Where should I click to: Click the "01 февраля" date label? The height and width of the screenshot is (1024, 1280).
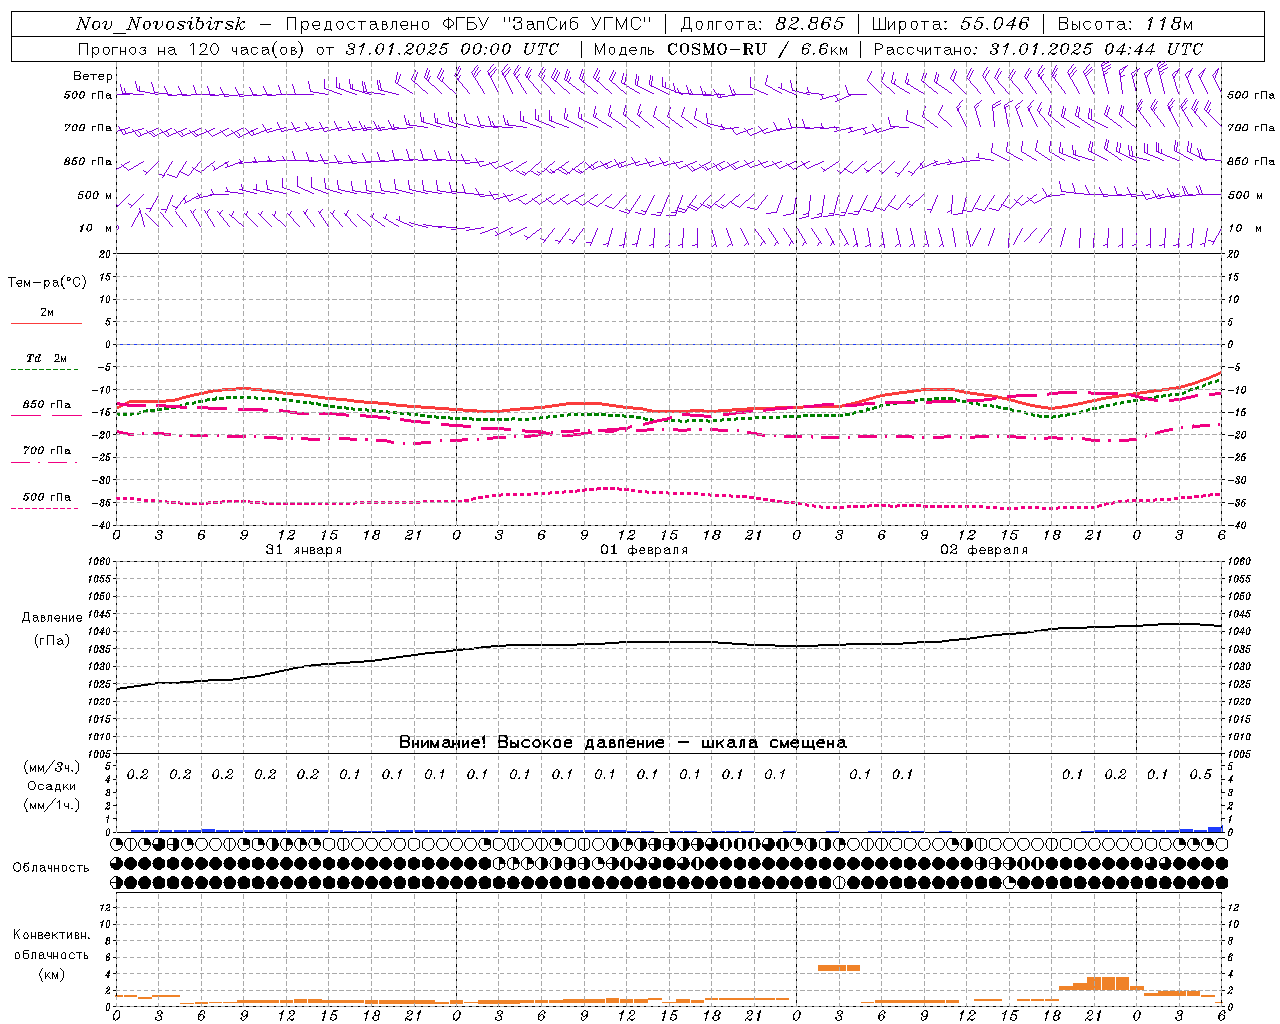coord(644,550)
